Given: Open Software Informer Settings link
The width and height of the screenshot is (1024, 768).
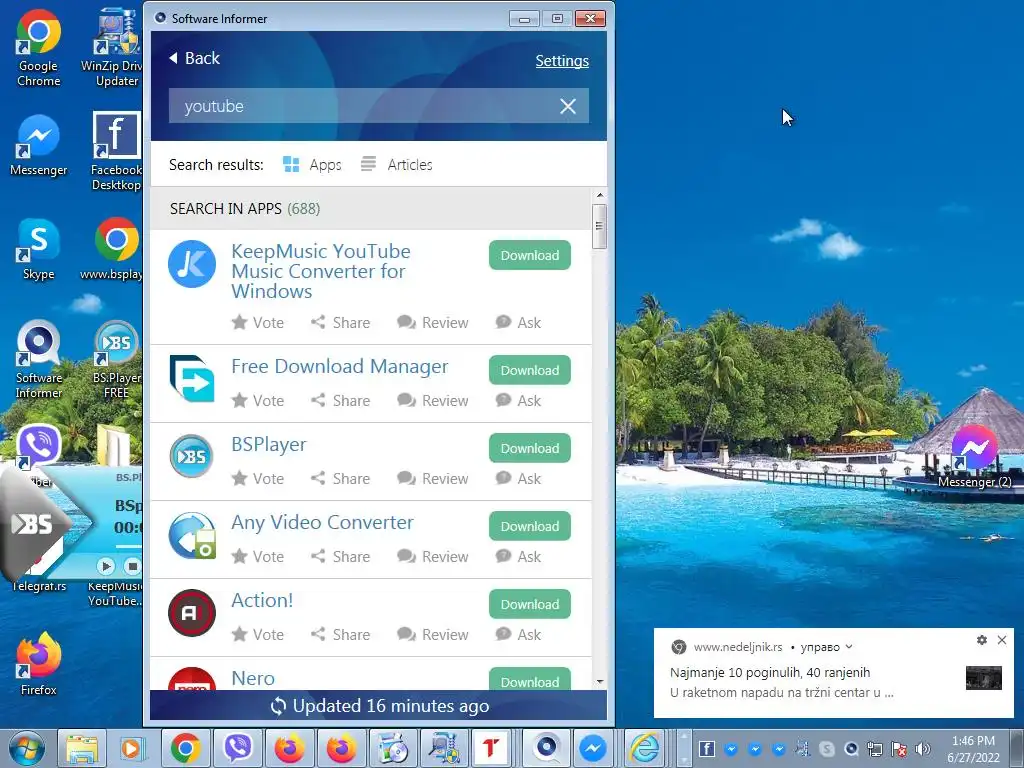Looking at the screenshot, I should (562, 61).
